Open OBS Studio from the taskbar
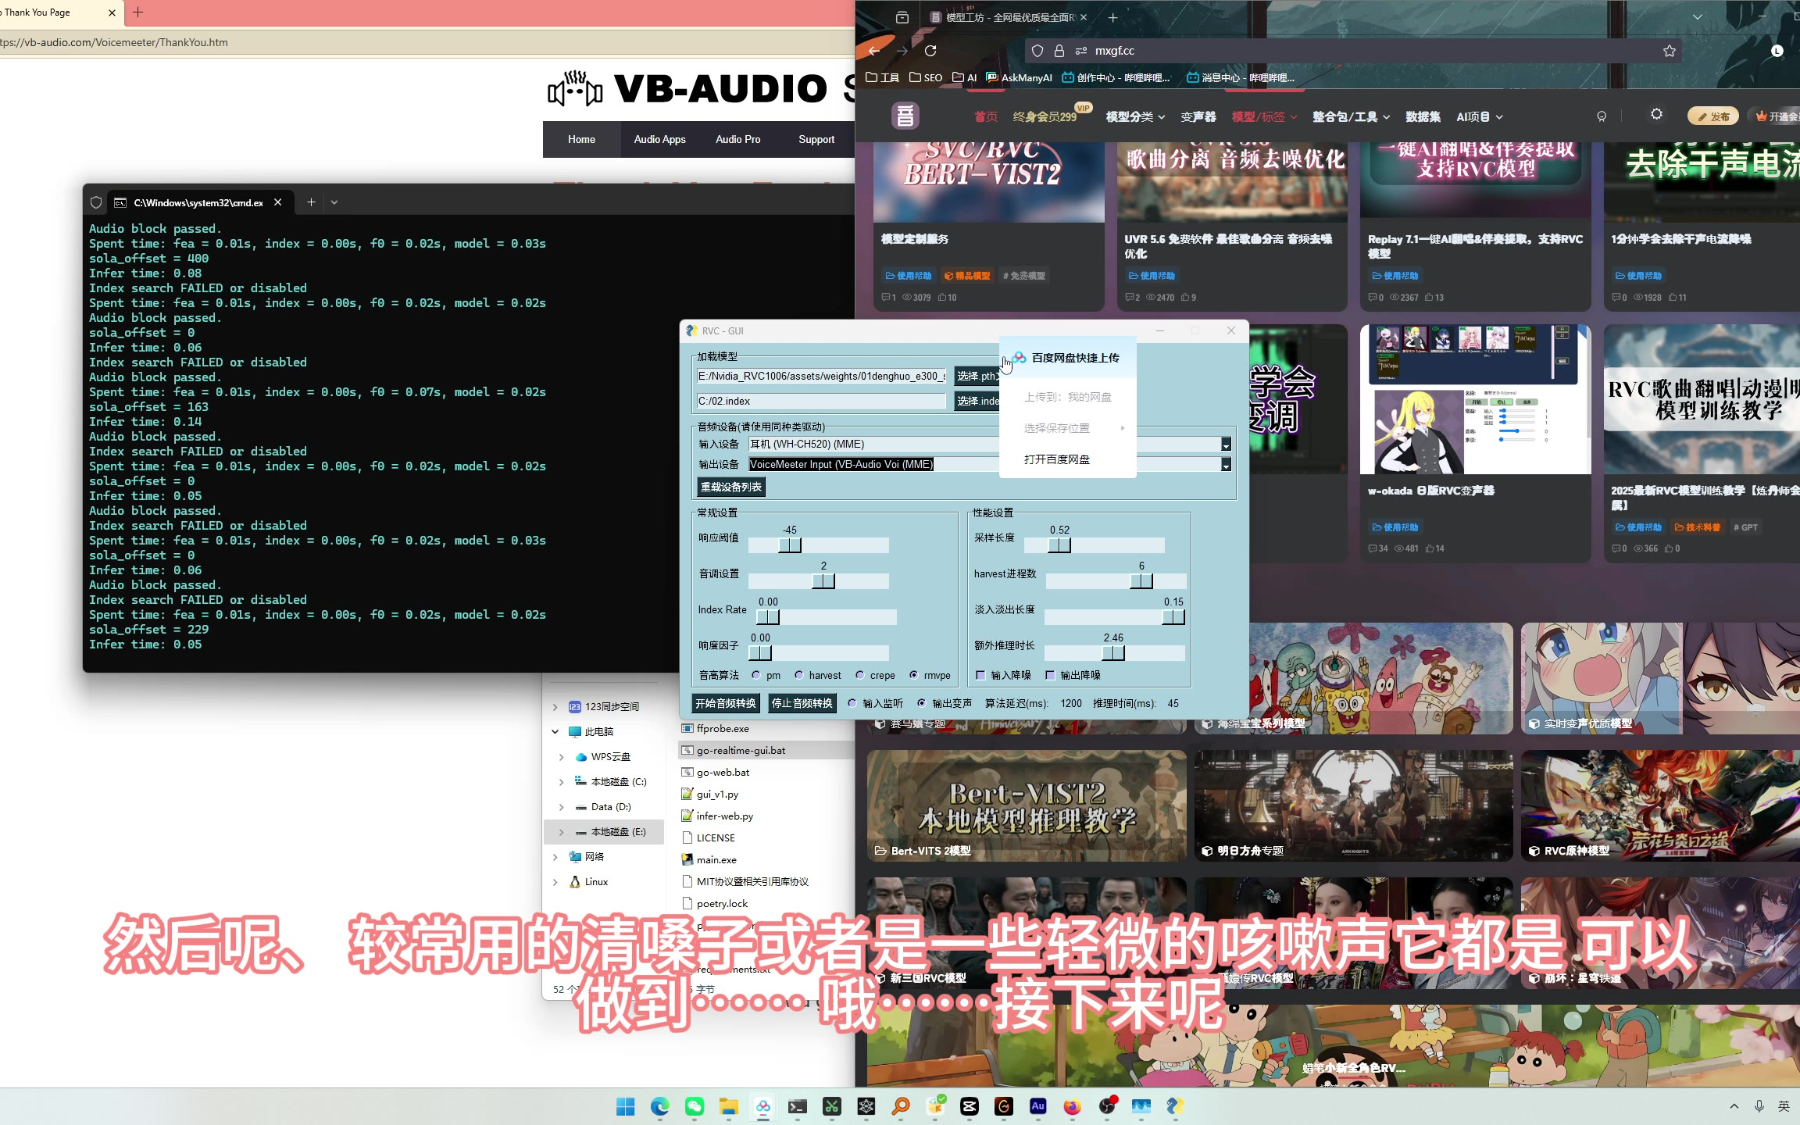The image size is (1800, 1125). 1107,1106
